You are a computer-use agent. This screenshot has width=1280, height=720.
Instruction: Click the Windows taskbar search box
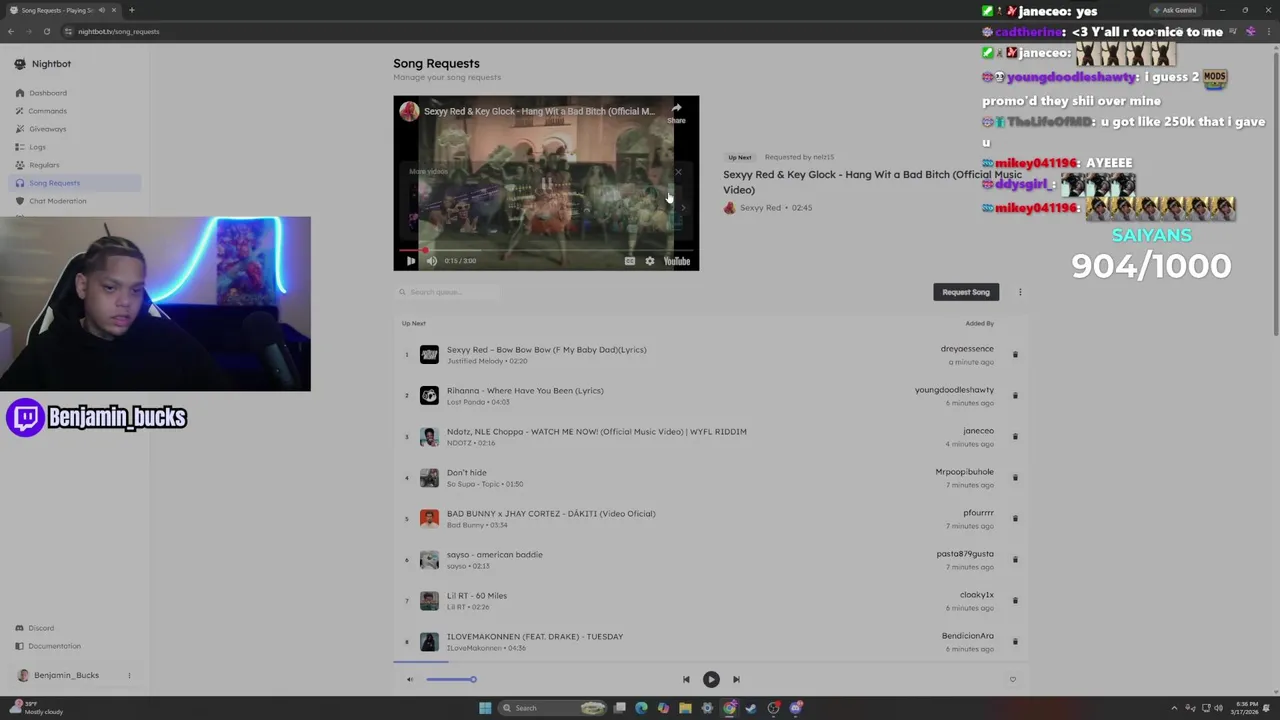pos(552,708)
